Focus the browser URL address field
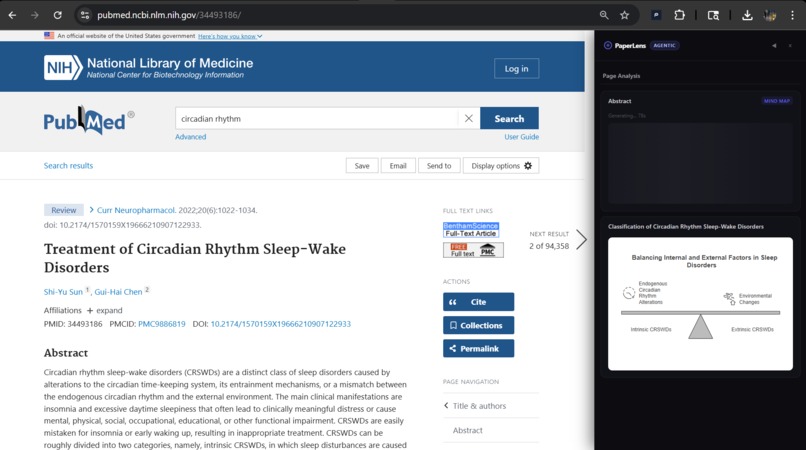Screen dimensions: 806x450 tap(339, 15)
